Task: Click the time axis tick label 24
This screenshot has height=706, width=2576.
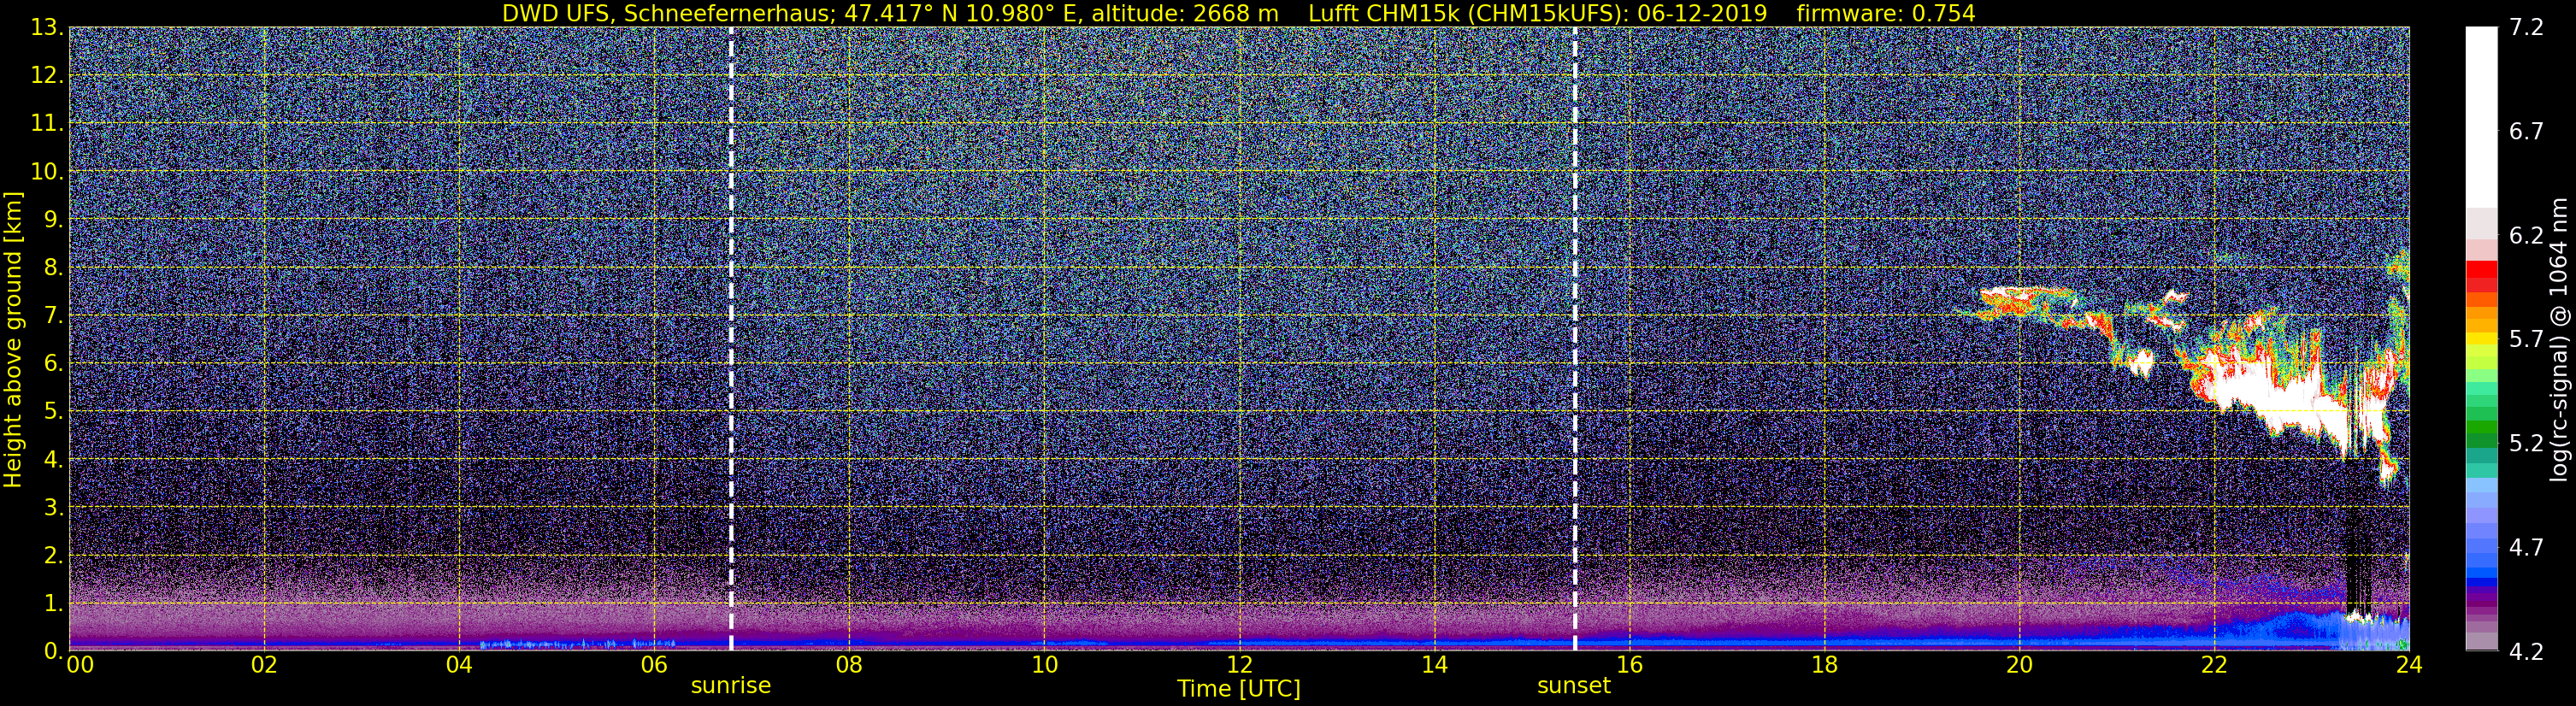Action: coord(2409,666)
